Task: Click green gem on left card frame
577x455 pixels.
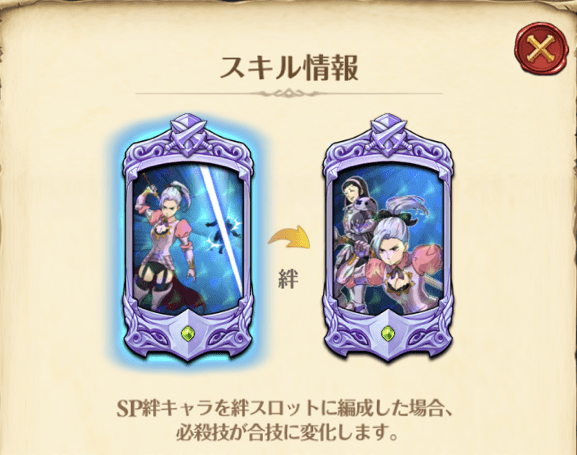Action: [187, 334]
